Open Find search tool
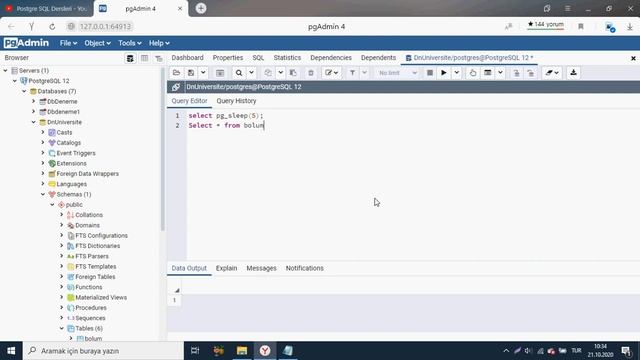 239,73
